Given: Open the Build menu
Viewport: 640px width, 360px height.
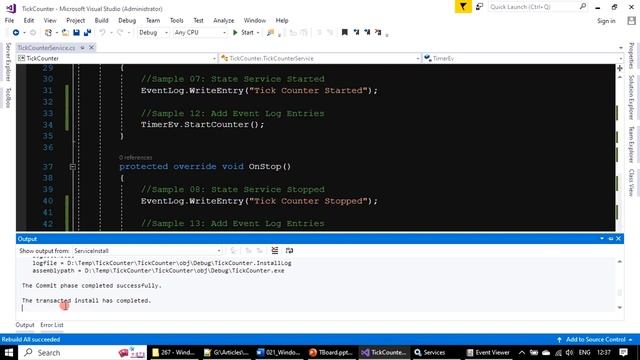Looking at the screenshot, I should click(101, 20).
